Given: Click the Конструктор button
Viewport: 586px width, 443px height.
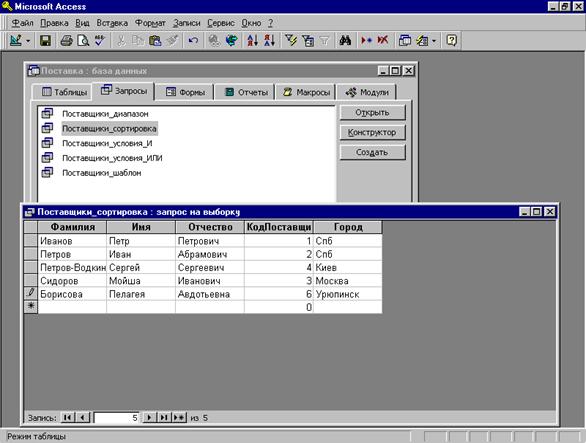Looking at the screenshot, I should click(x=372, y=132).
